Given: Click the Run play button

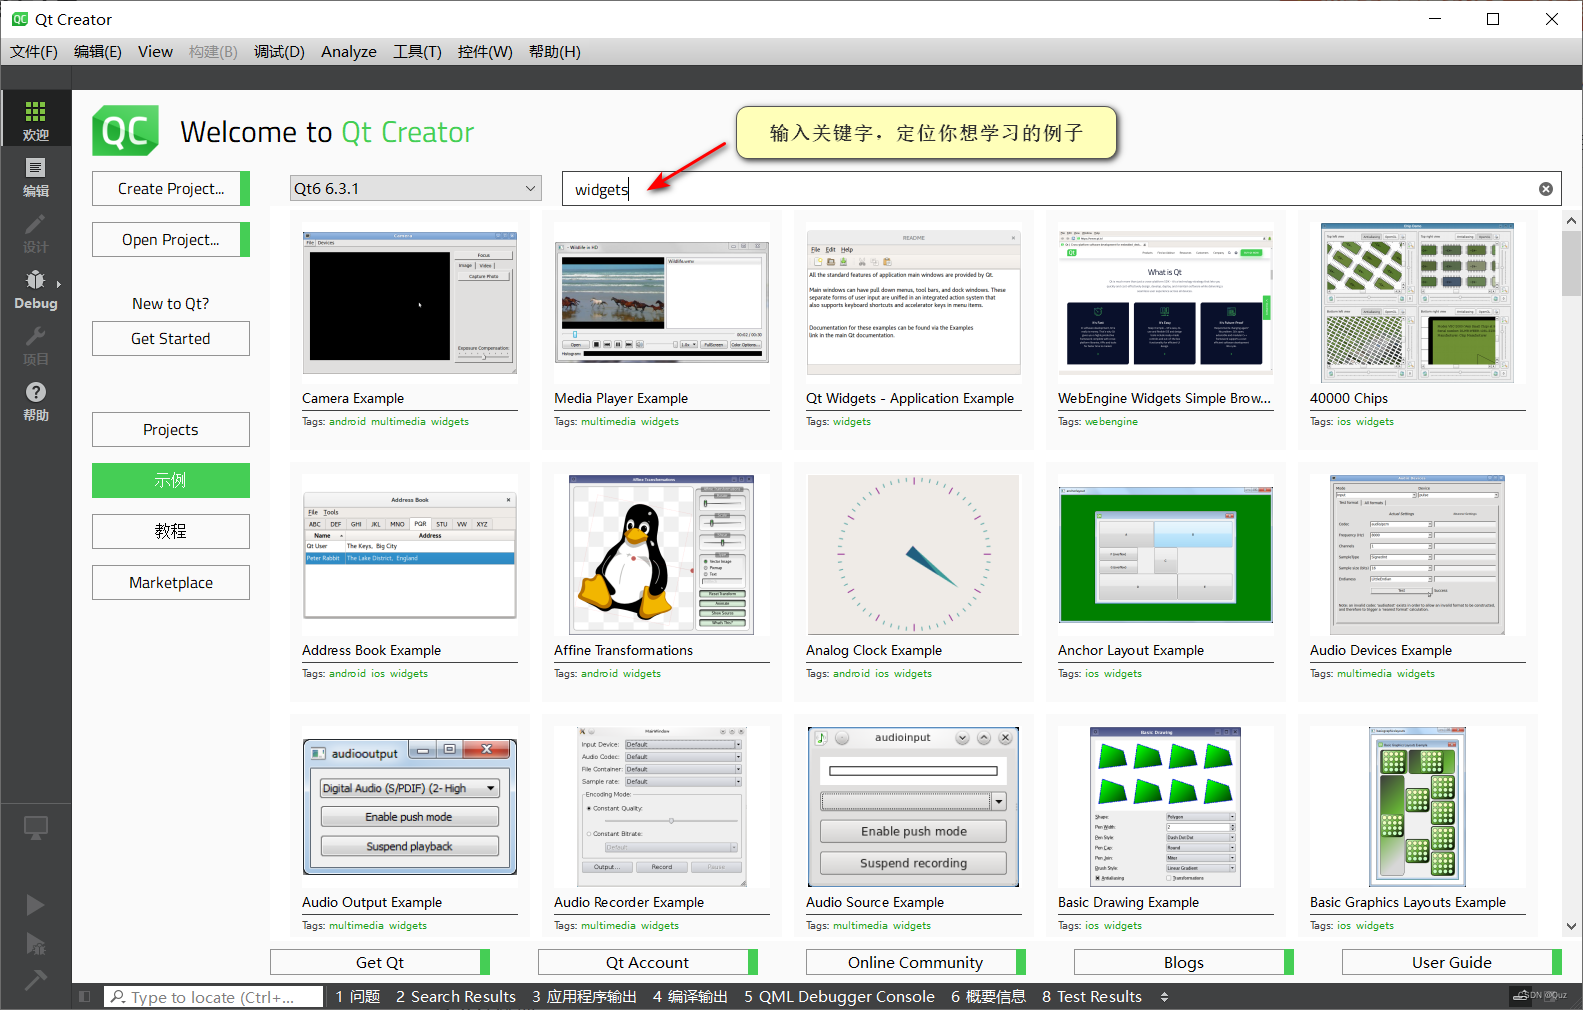Looking at the screenshot, I should pos(35,905).
